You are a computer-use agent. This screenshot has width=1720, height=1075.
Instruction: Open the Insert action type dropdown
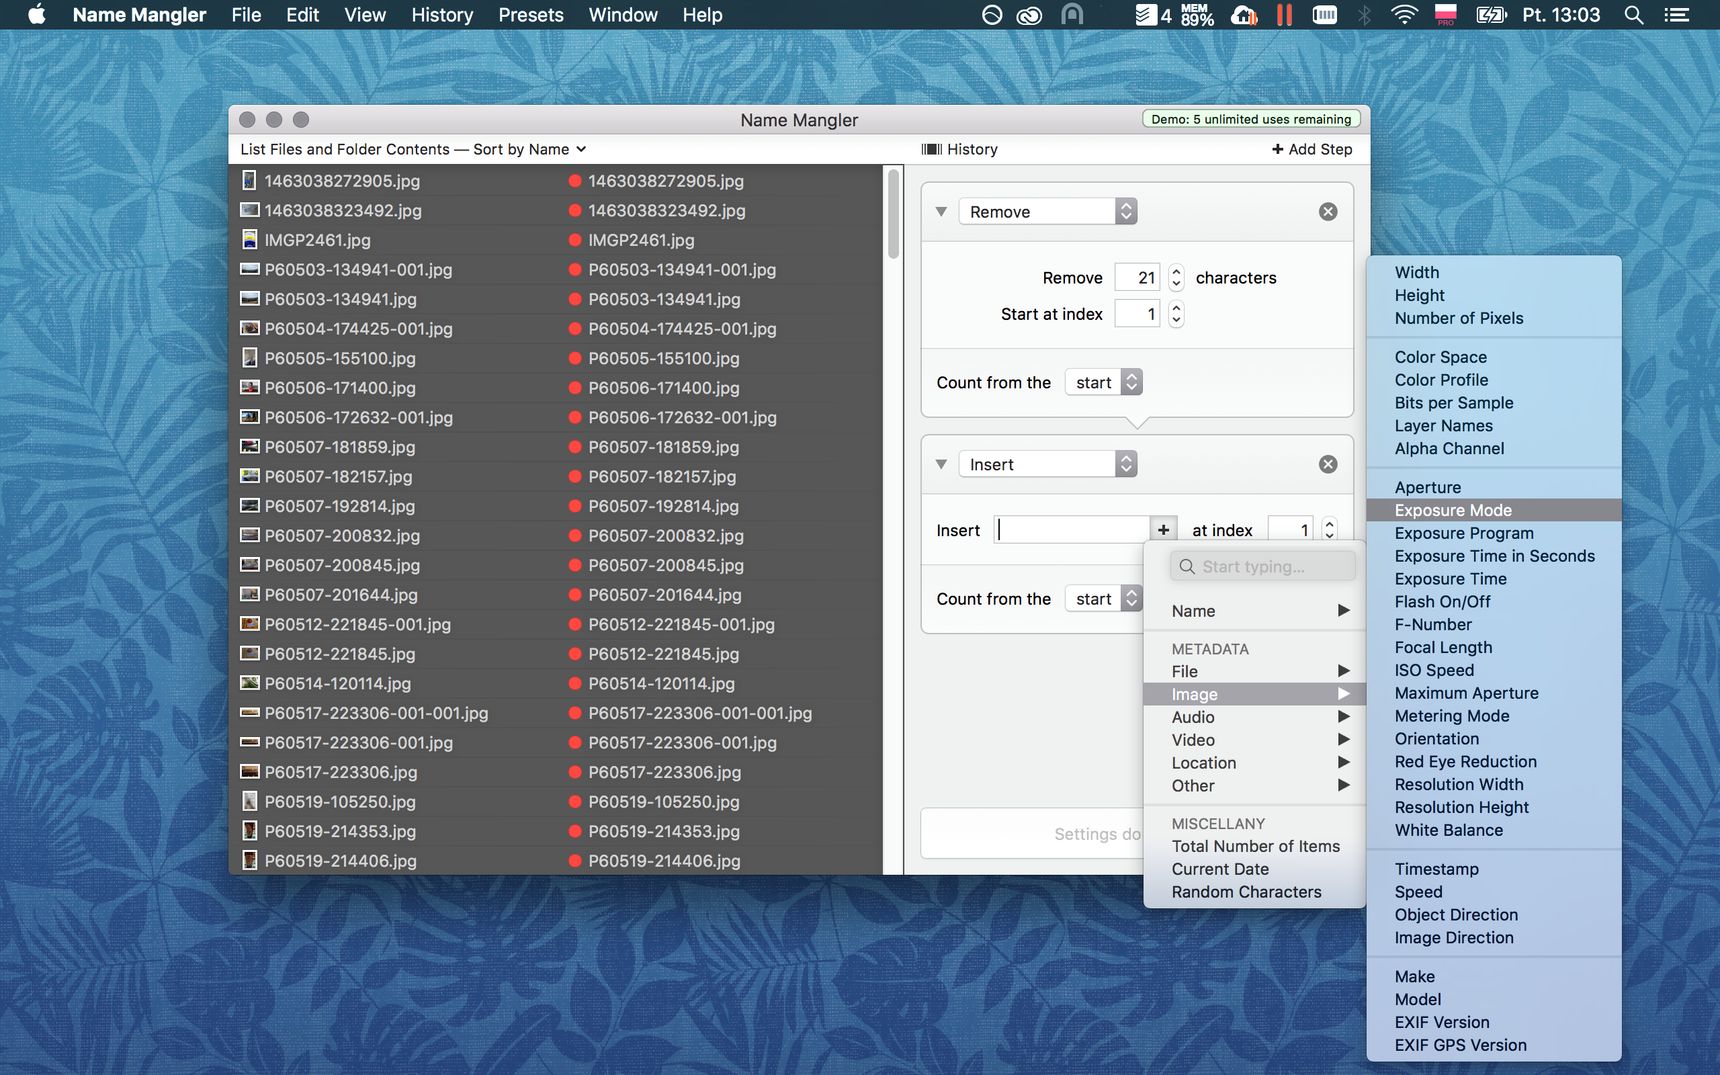1047,464
